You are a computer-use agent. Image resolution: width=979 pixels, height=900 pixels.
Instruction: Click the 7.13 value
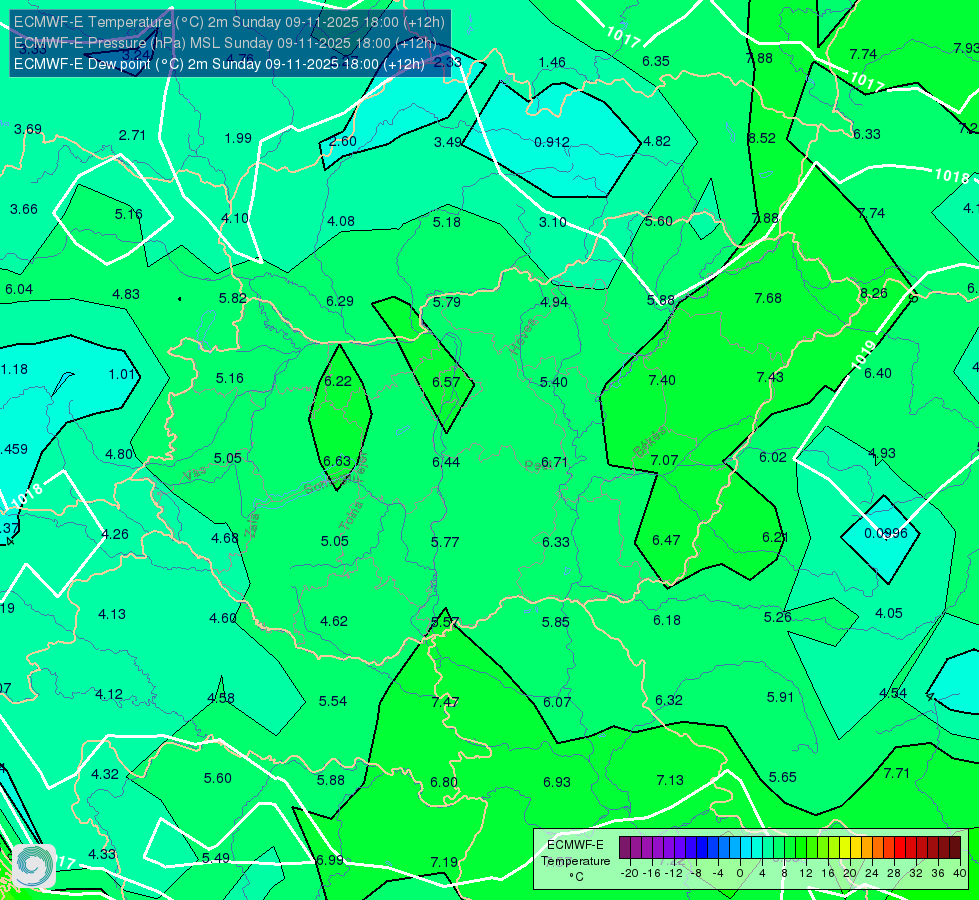[x=670, y=780]
